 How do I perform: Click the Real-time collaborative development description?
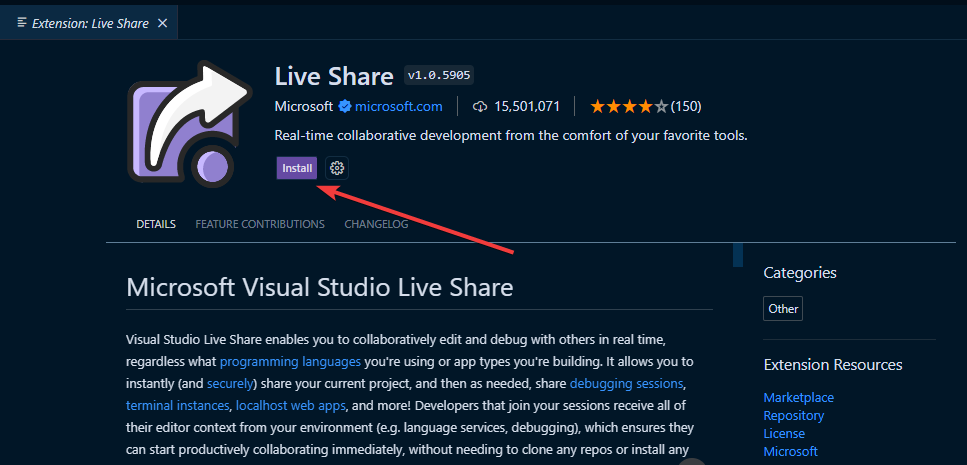[x=511, y=136]
